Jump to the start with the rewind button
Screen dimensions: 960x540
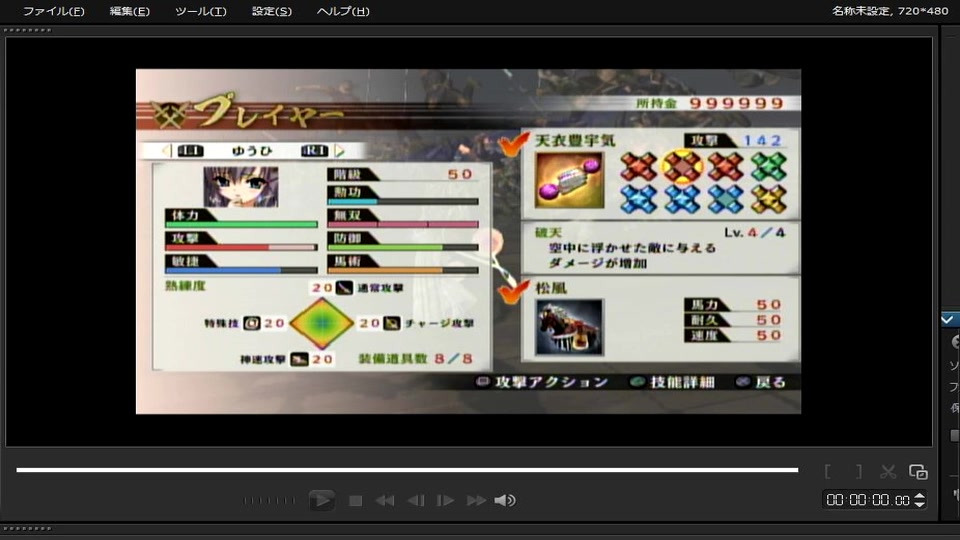384,501
